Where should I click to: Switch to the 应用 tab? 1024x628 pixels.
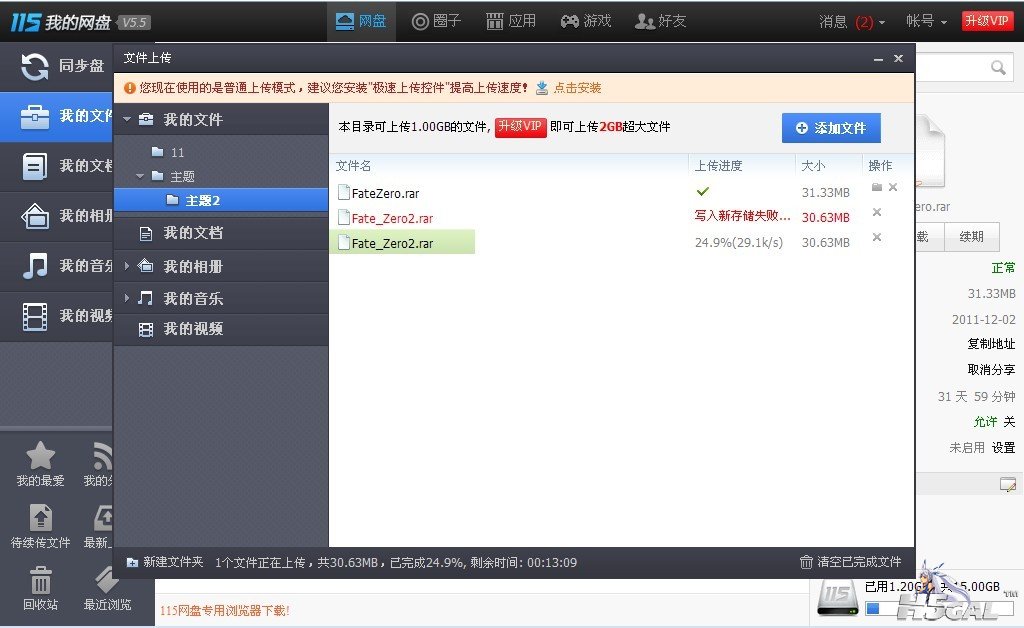[x=511, y=21]
